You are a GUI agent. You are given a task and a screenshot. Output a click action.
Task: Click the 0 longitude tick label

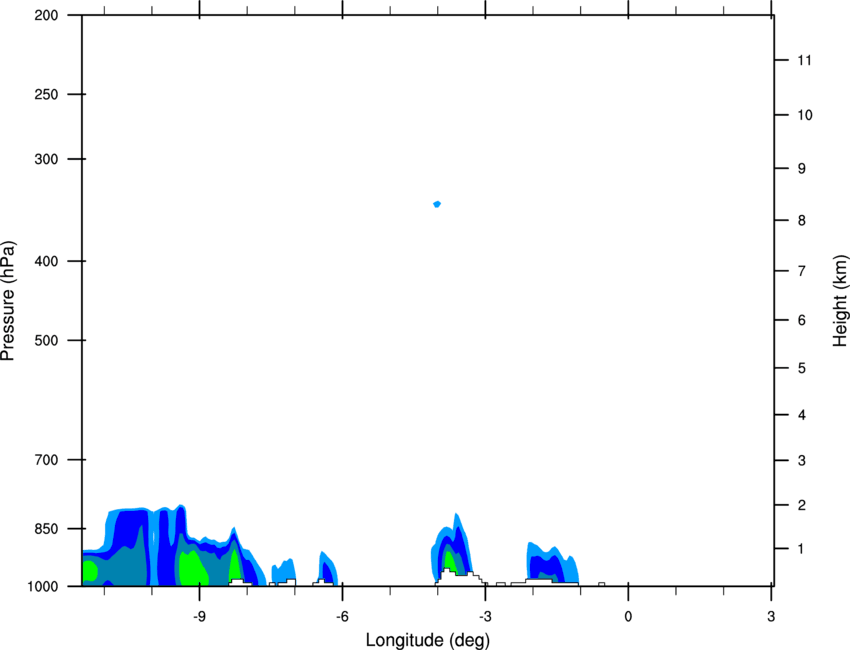click(628, 617)
